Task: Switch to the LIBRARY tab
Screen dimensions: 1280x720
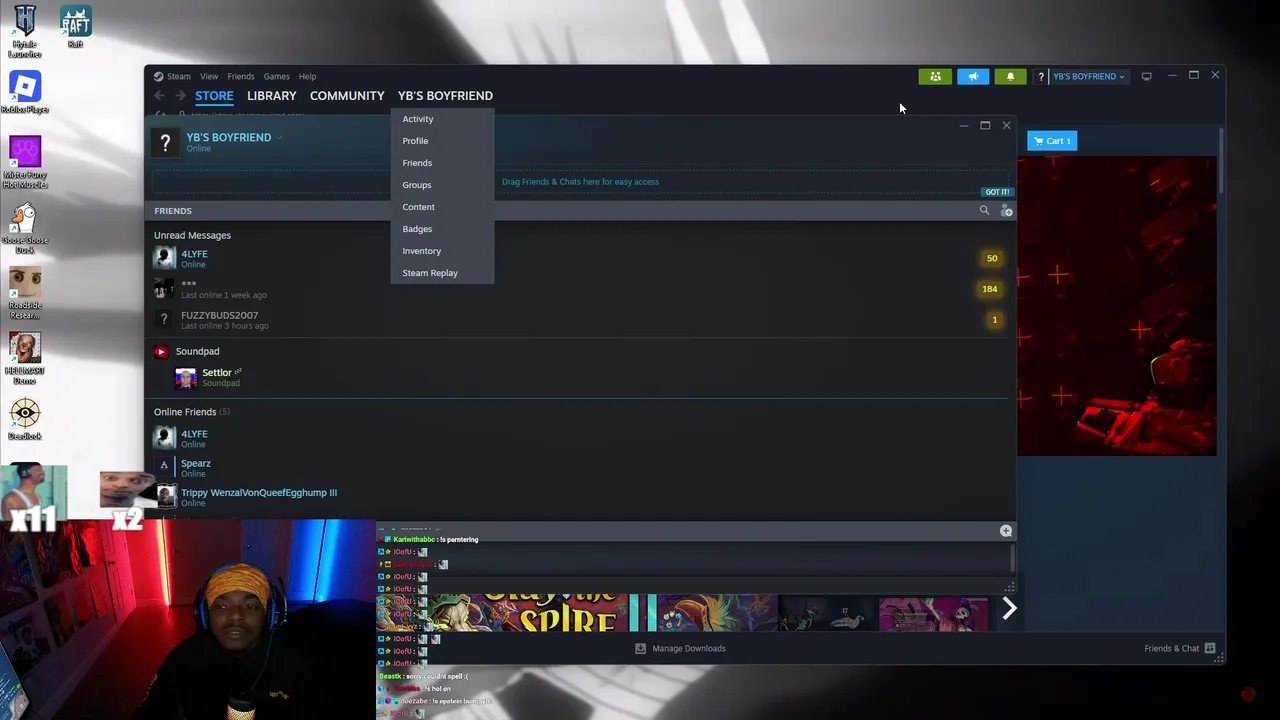Action: tap(272, 96)
